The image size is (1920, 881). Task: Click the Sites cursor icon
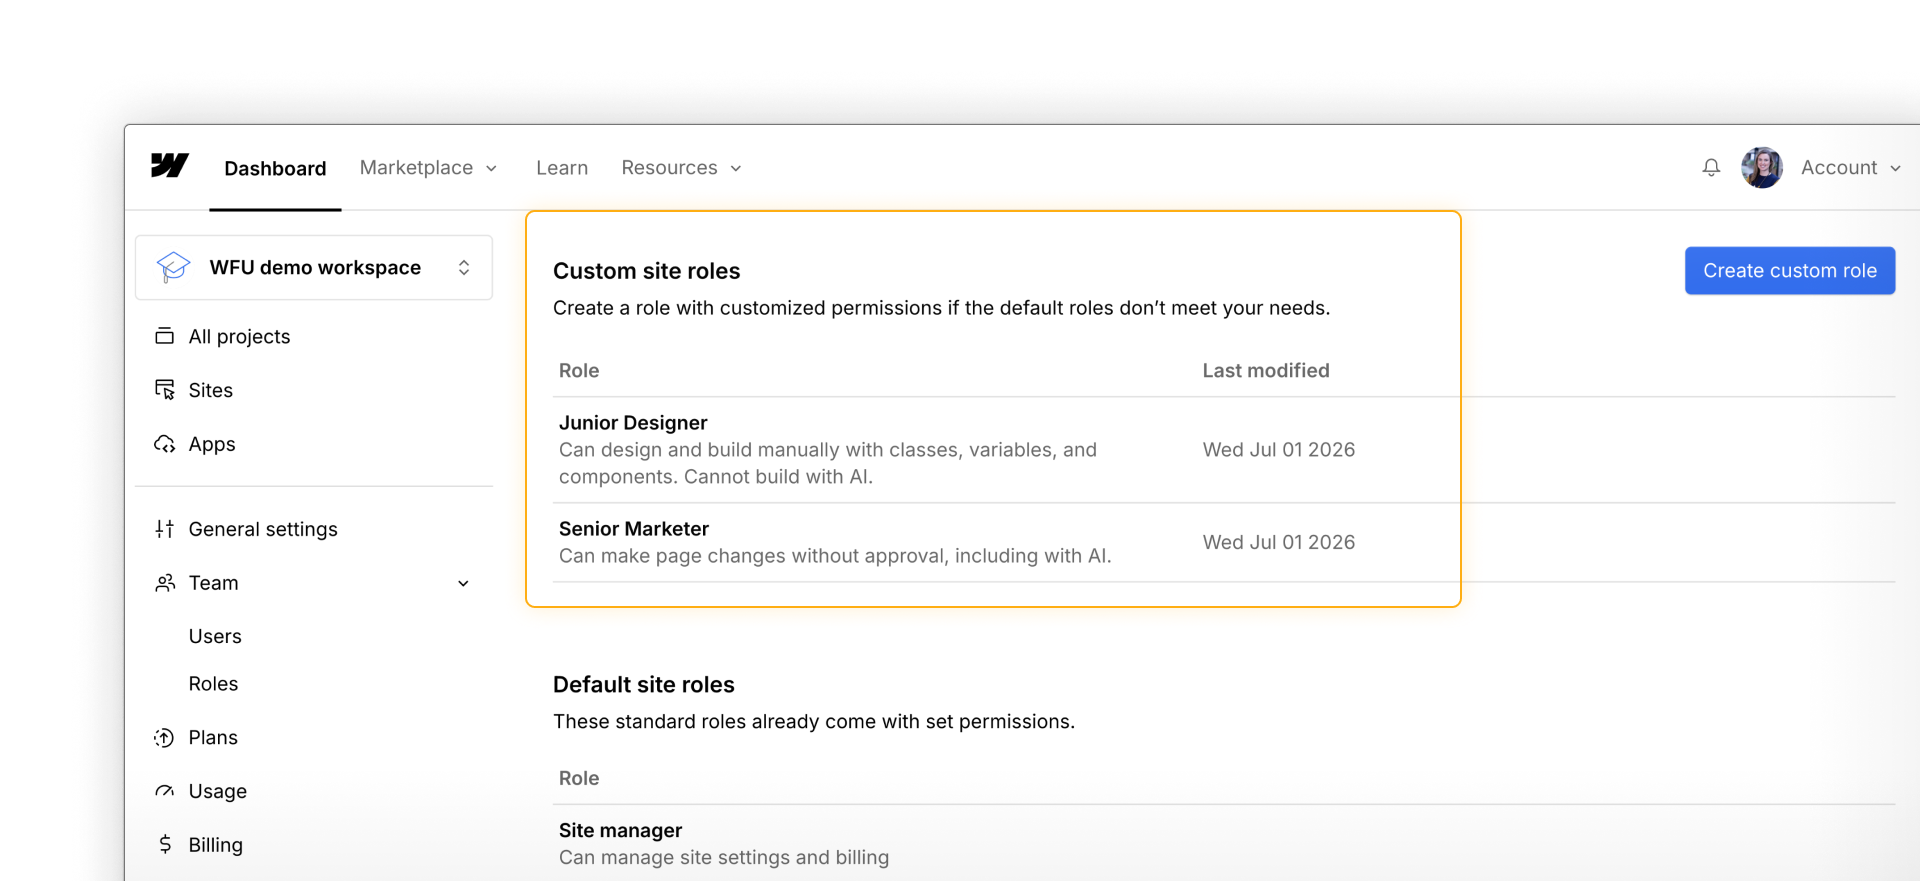[x=165, y=390]
